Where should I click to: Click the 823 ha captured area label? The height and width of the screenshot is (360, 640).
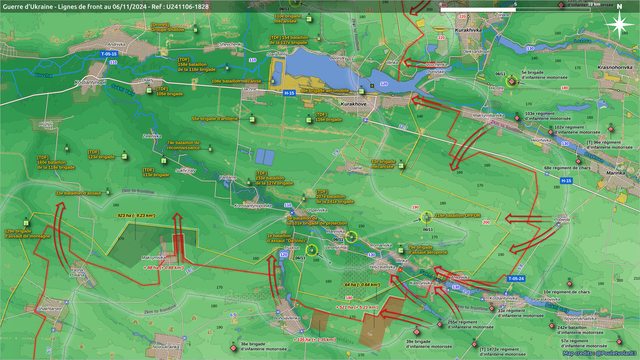[136, 215]
